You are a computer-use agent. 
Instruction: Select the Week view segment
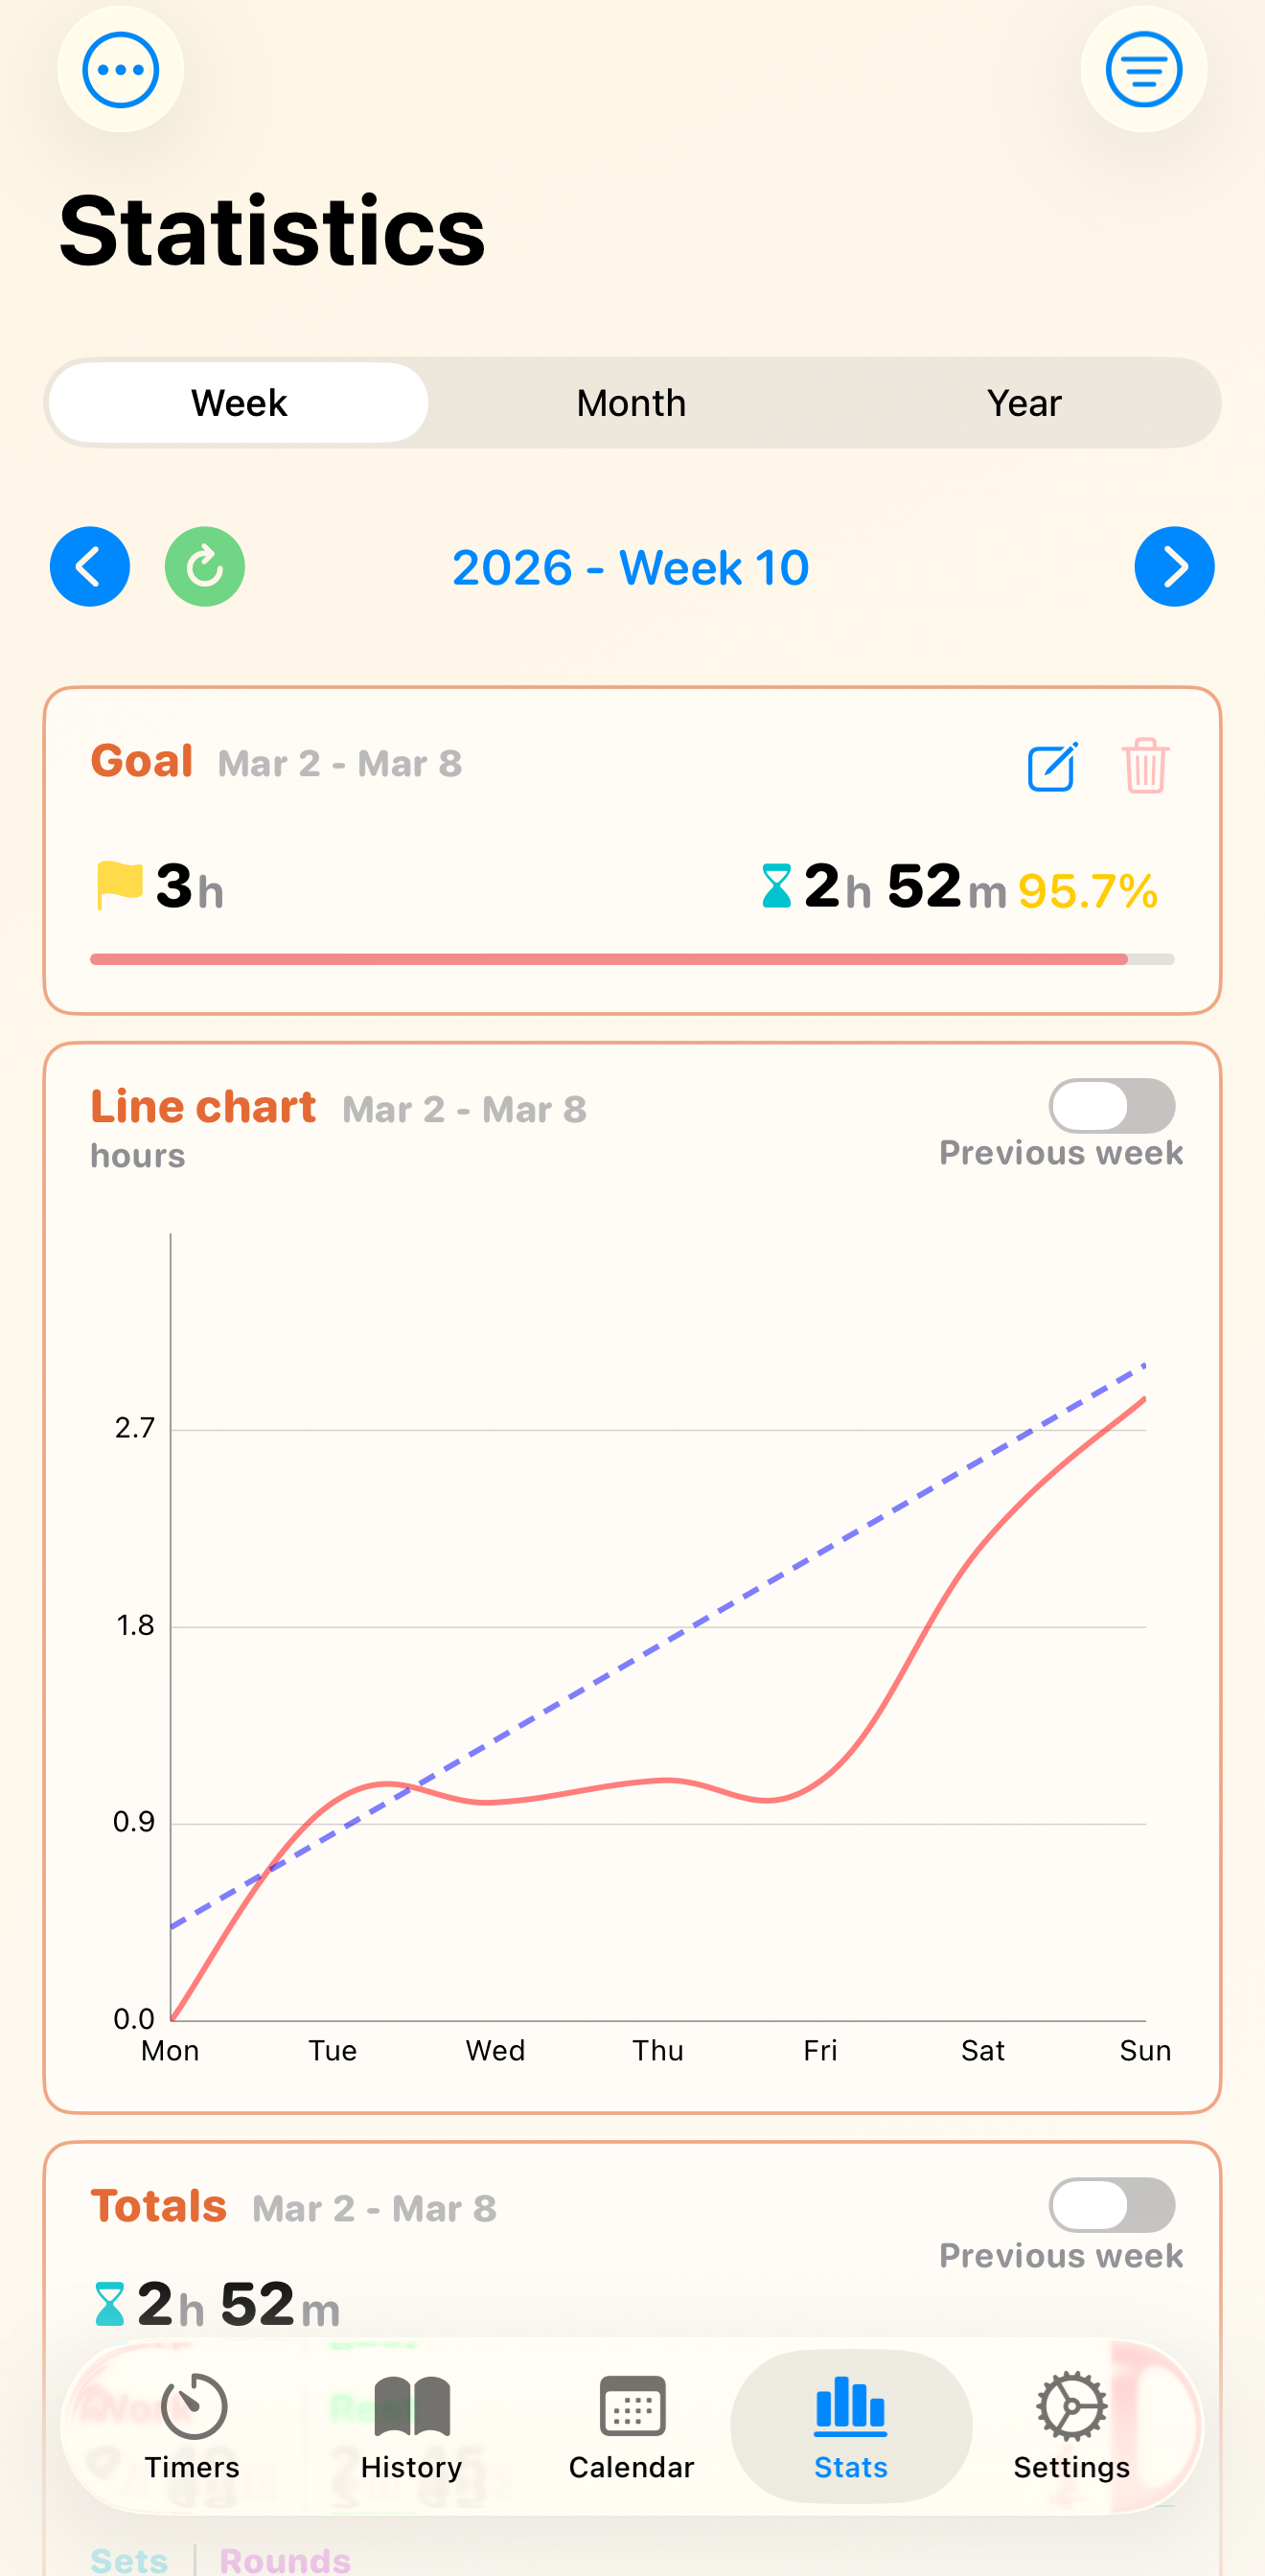(238, 402)
